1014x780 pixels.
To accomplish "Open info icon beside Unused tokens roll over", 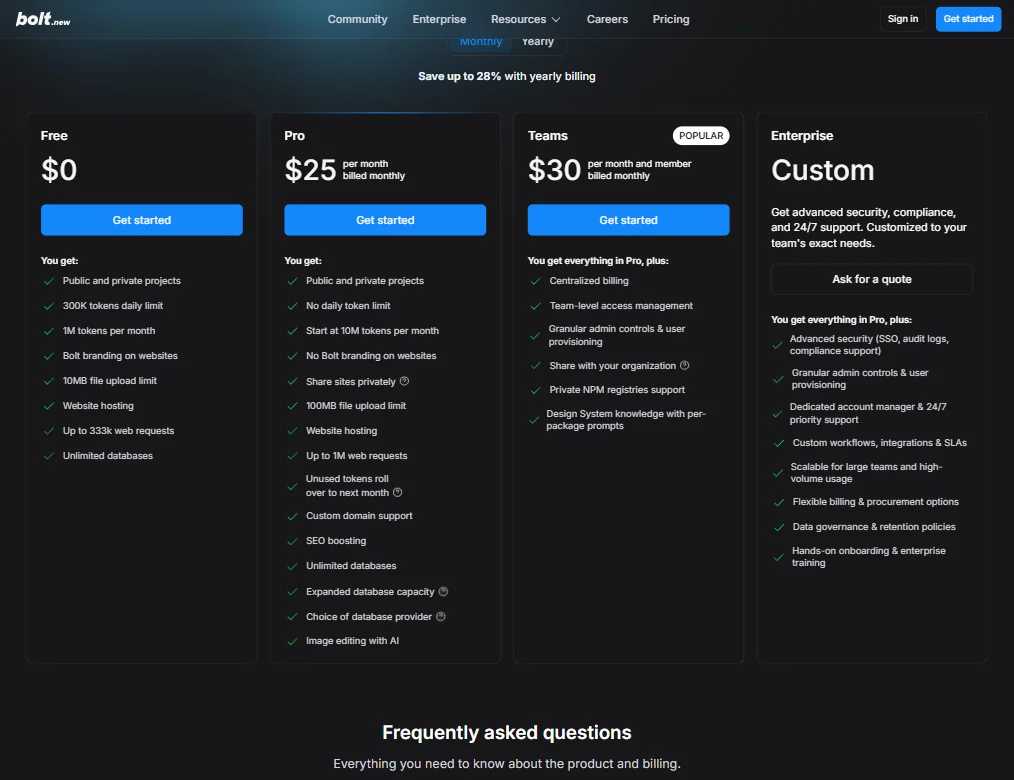I will (x=398, y=492).
